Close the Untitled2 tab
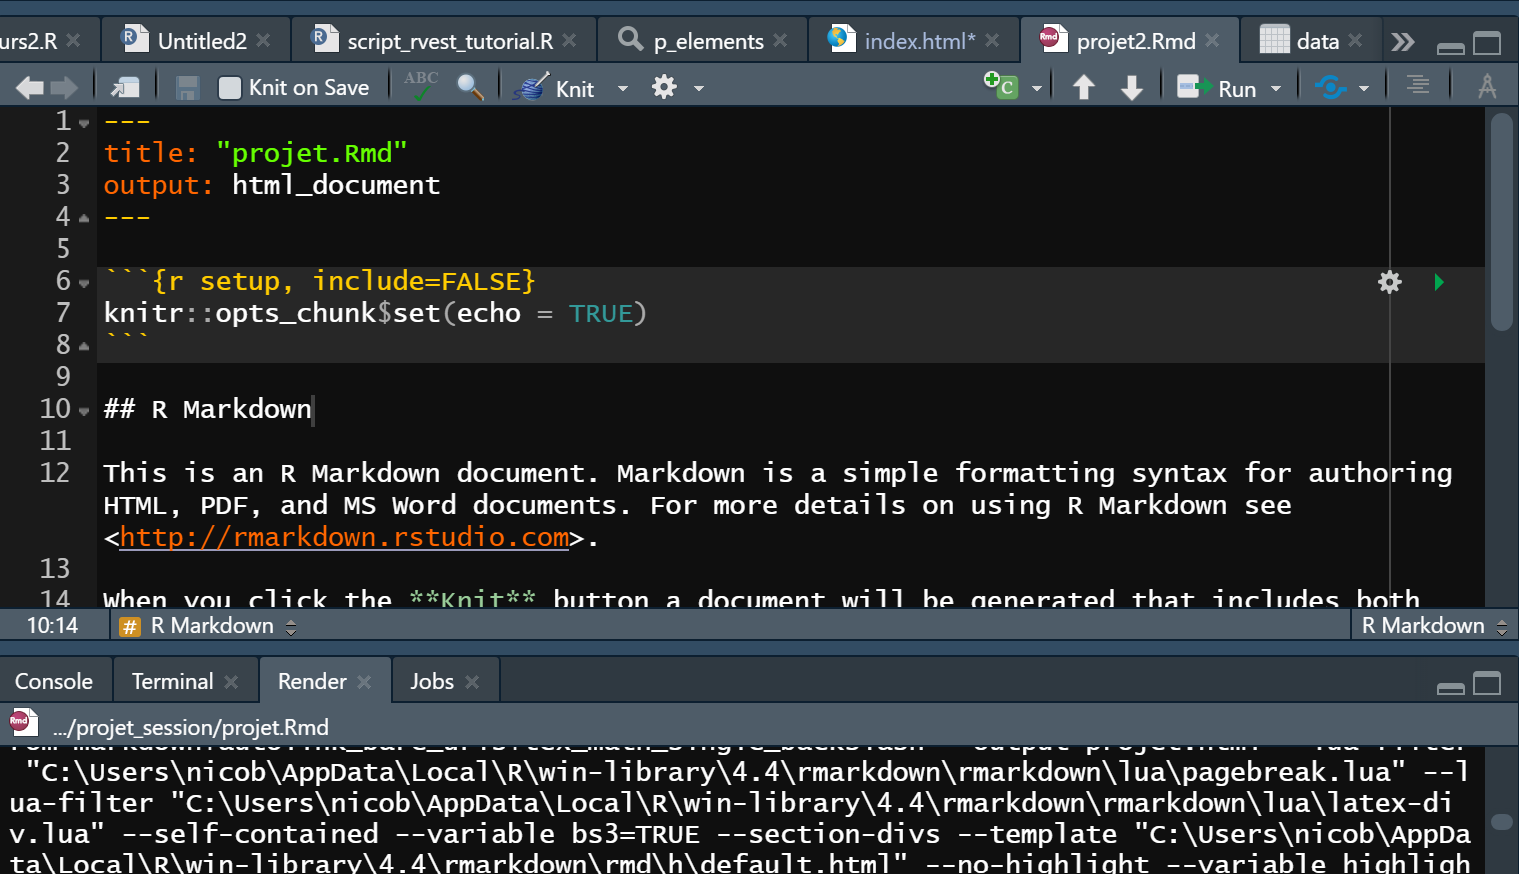The width and height of the screenshot is (1519, 874). [263, 41]
